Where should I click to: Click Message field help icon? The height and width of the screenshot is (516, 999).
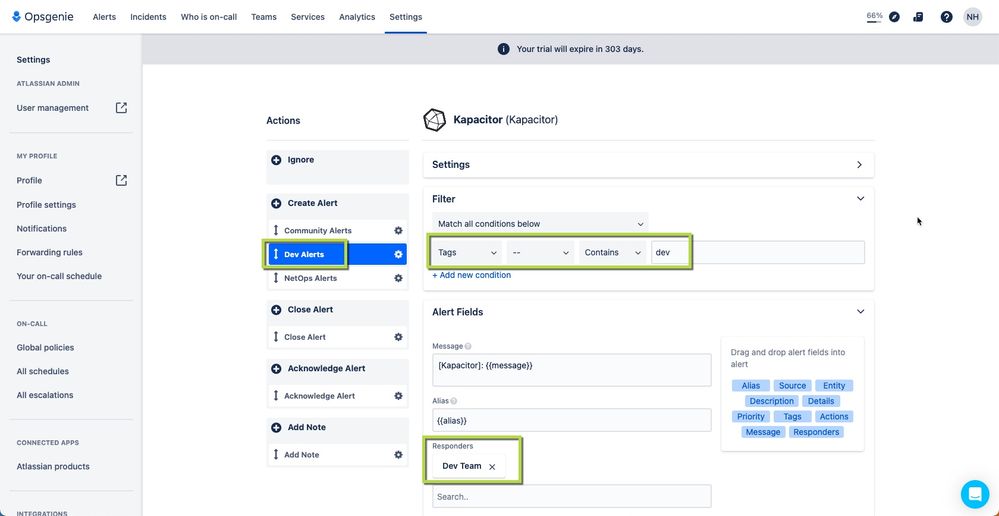[x=468, y=347]
